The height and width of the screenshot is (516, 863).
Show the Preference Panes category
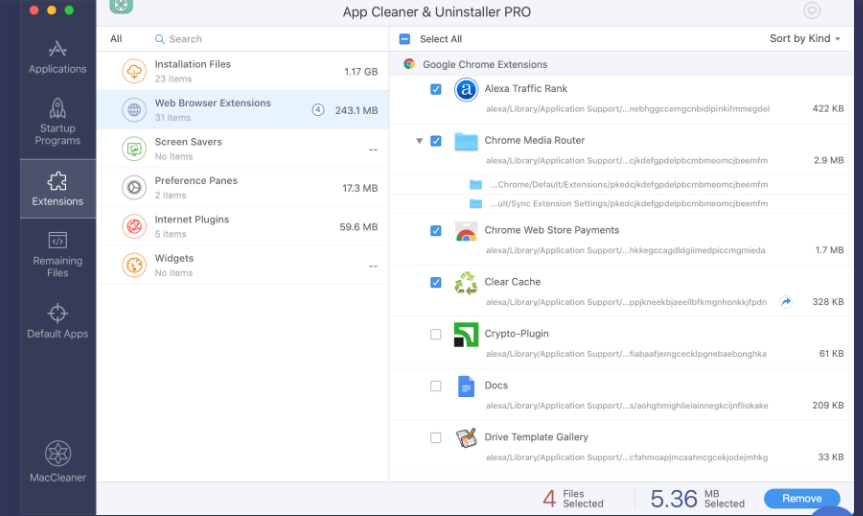[x=242, y=187]
